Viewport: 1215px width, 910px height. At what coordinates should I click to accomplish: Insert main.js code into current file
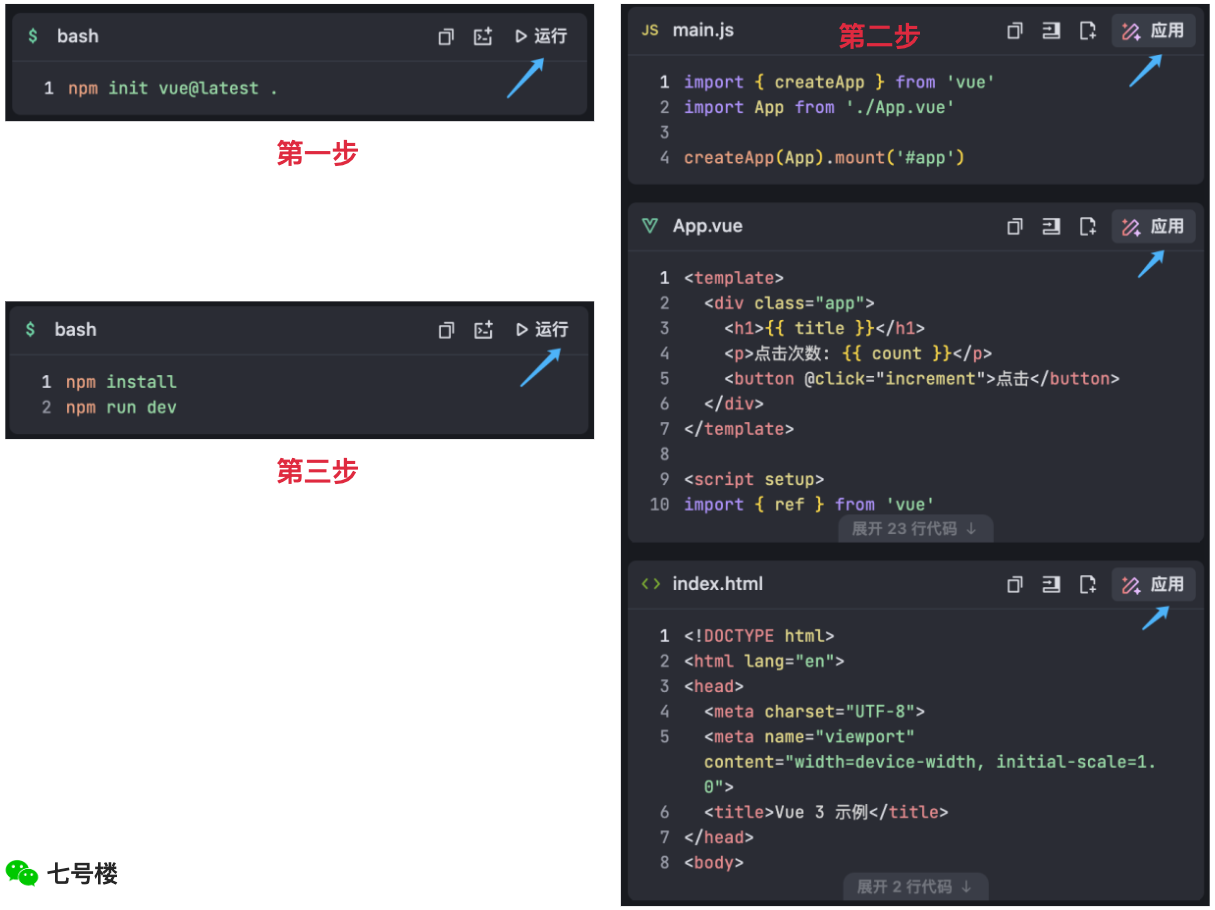(x=1051, y=30)
